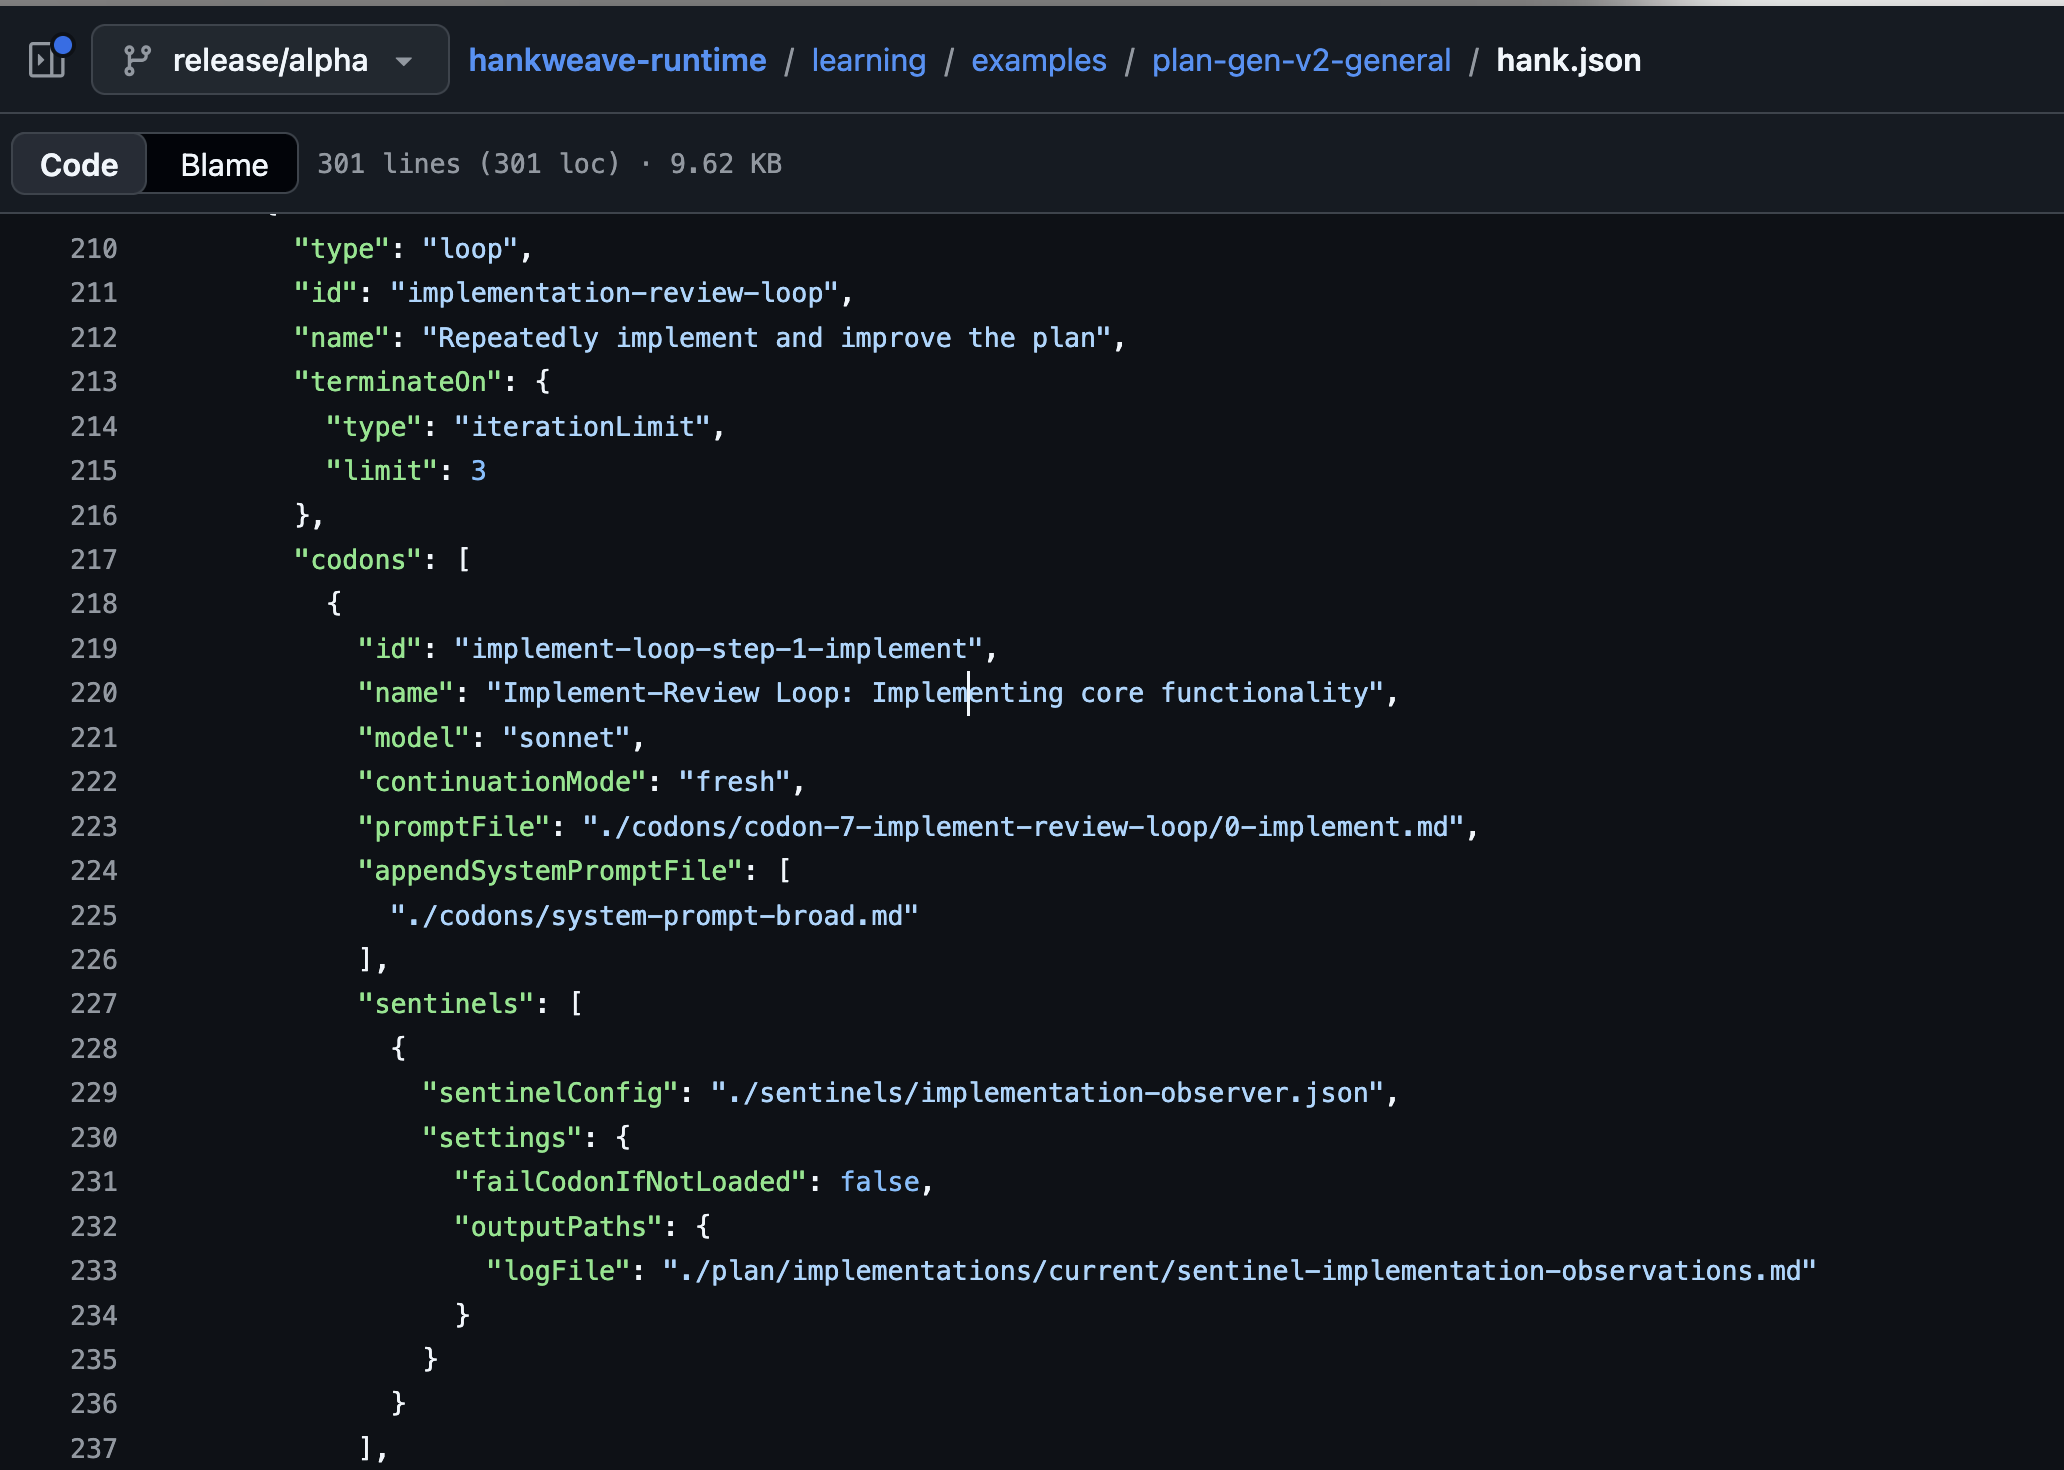Switch to the Blame view tab
This screenshot has height=1470, width=2064.
click(x=224, y=164)
